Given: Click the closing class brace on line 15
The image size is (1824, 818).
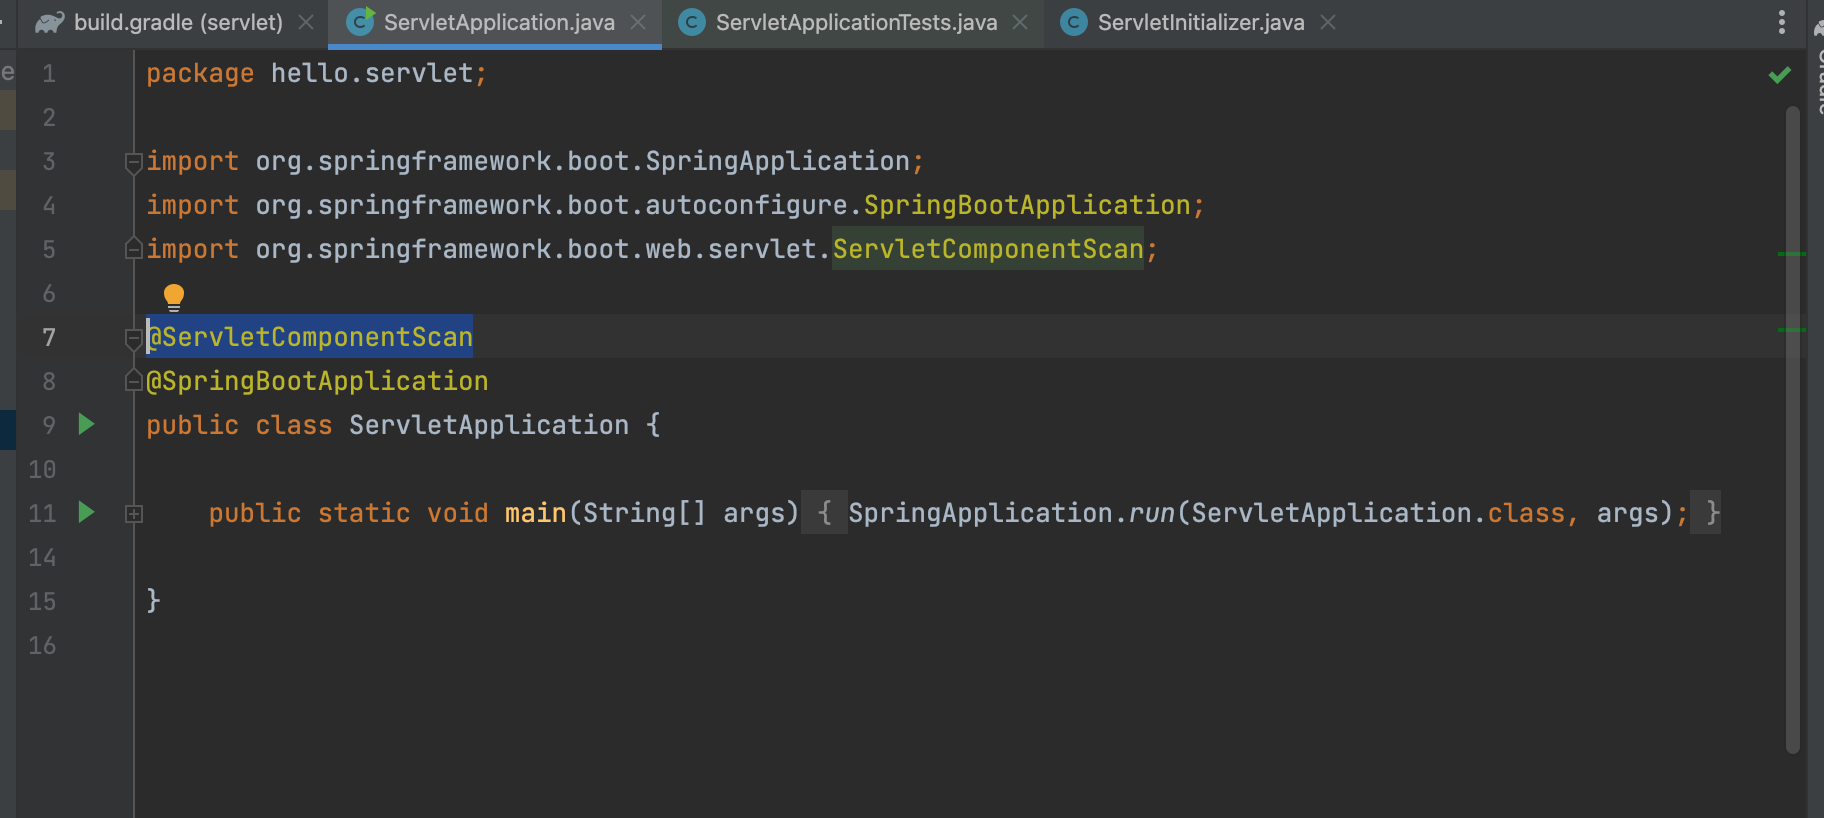Looking at the screenshot, I should click(153, 600).
